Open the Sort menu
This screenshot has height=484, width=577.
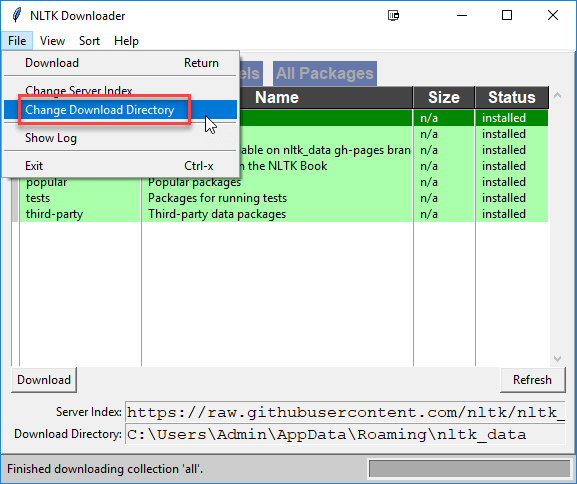(x=89, y=40)
